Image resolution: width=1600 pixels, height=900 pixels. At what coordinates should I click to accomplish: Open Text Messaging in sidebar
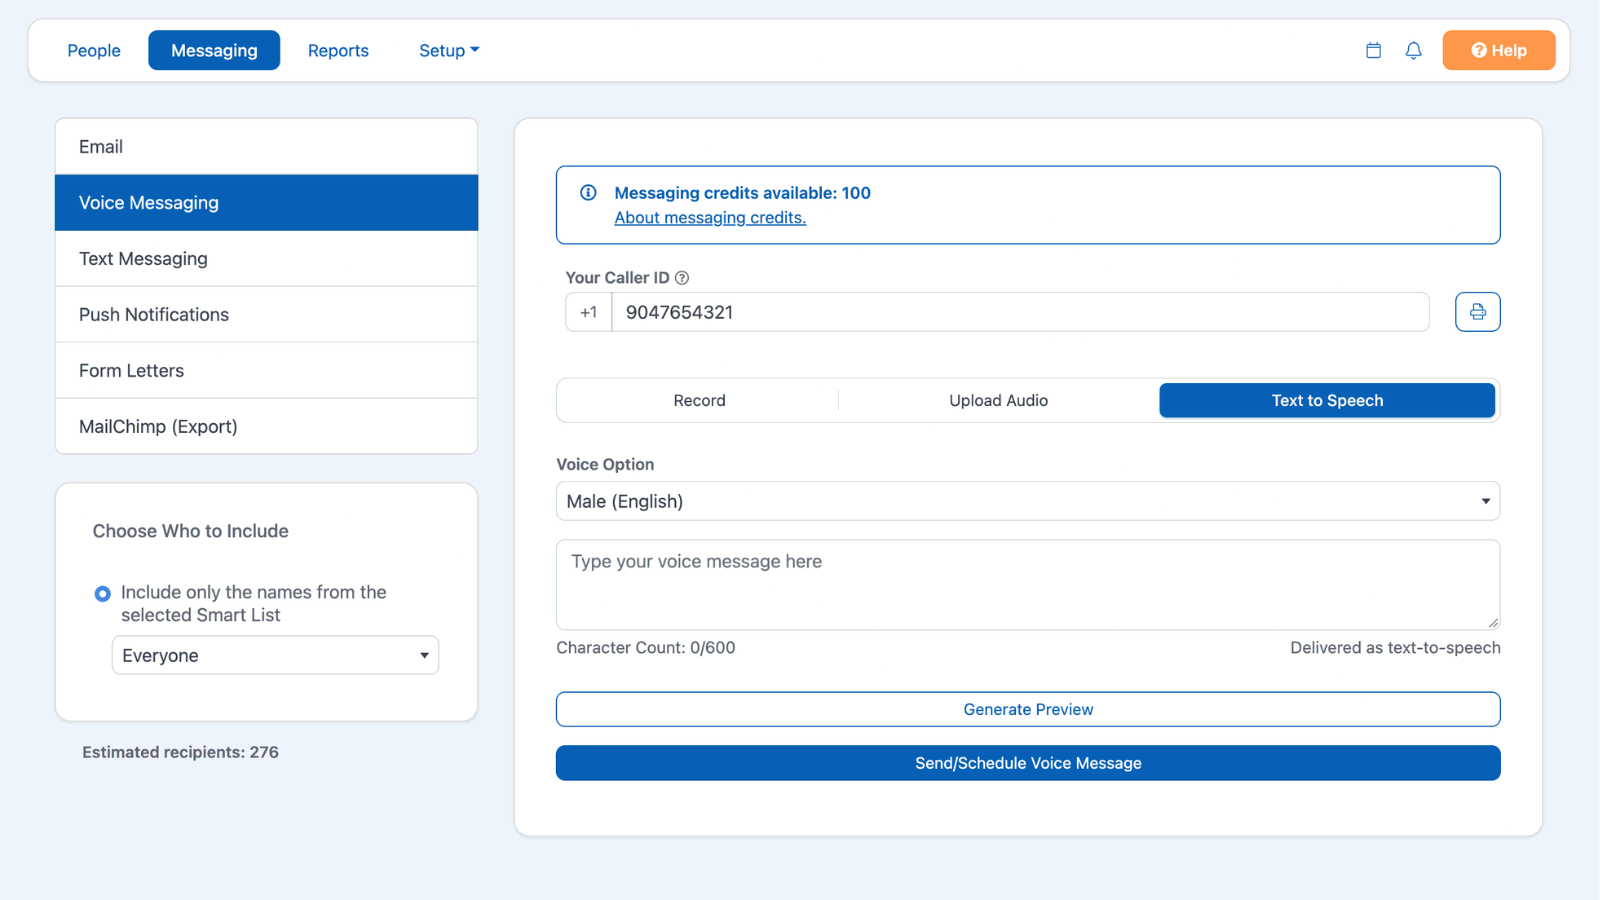coord(266,259)
